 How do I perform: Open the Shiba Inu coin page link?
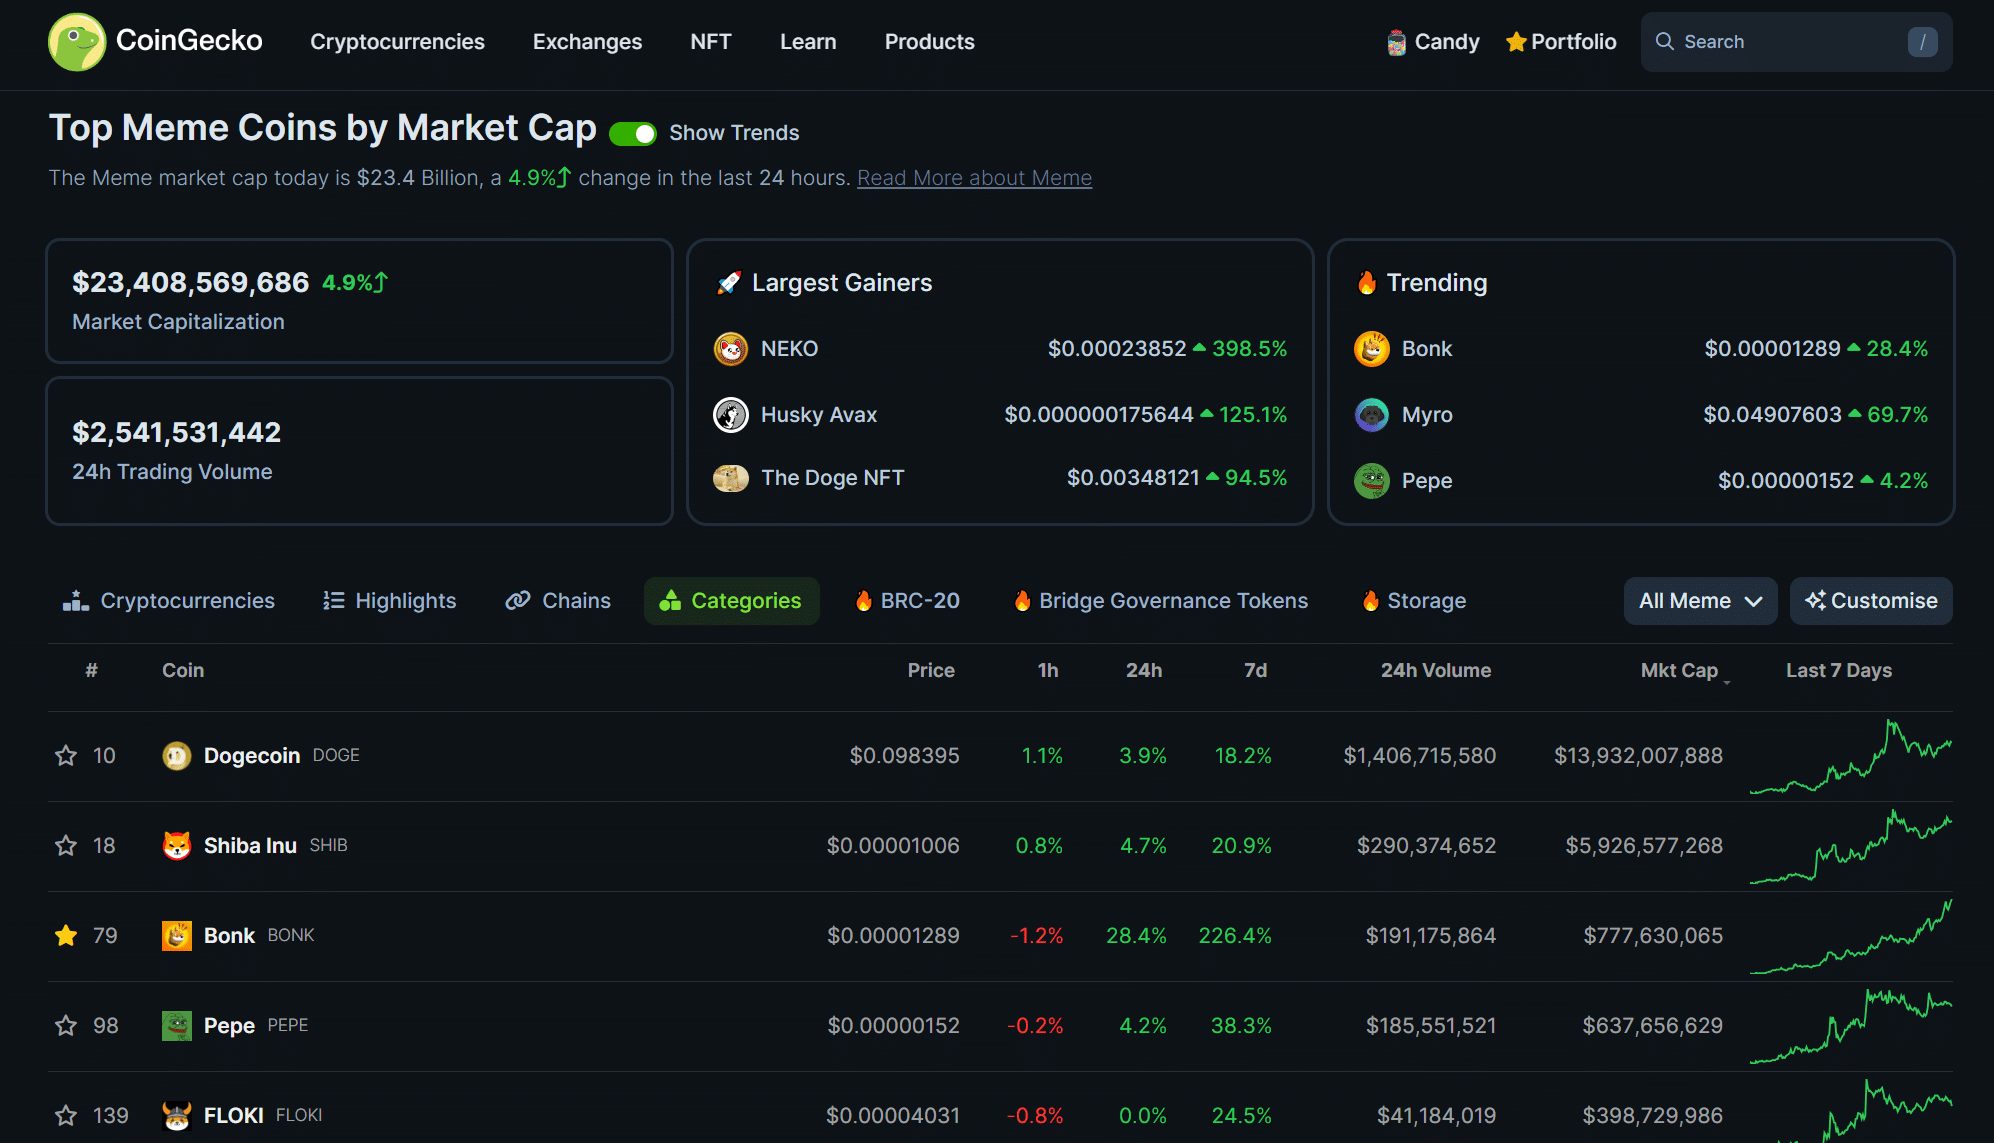(x=250, y=846)
